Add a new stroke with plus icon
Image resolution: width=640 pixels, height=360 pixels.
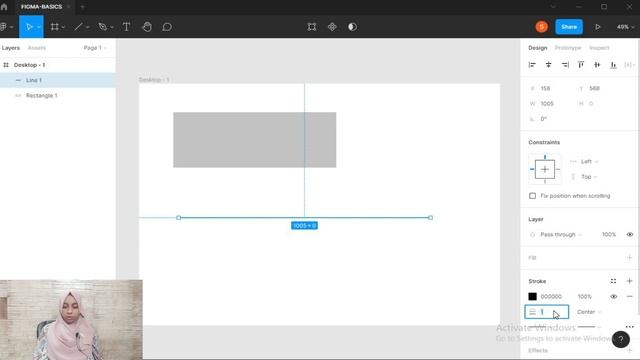(x=629, y=281)
